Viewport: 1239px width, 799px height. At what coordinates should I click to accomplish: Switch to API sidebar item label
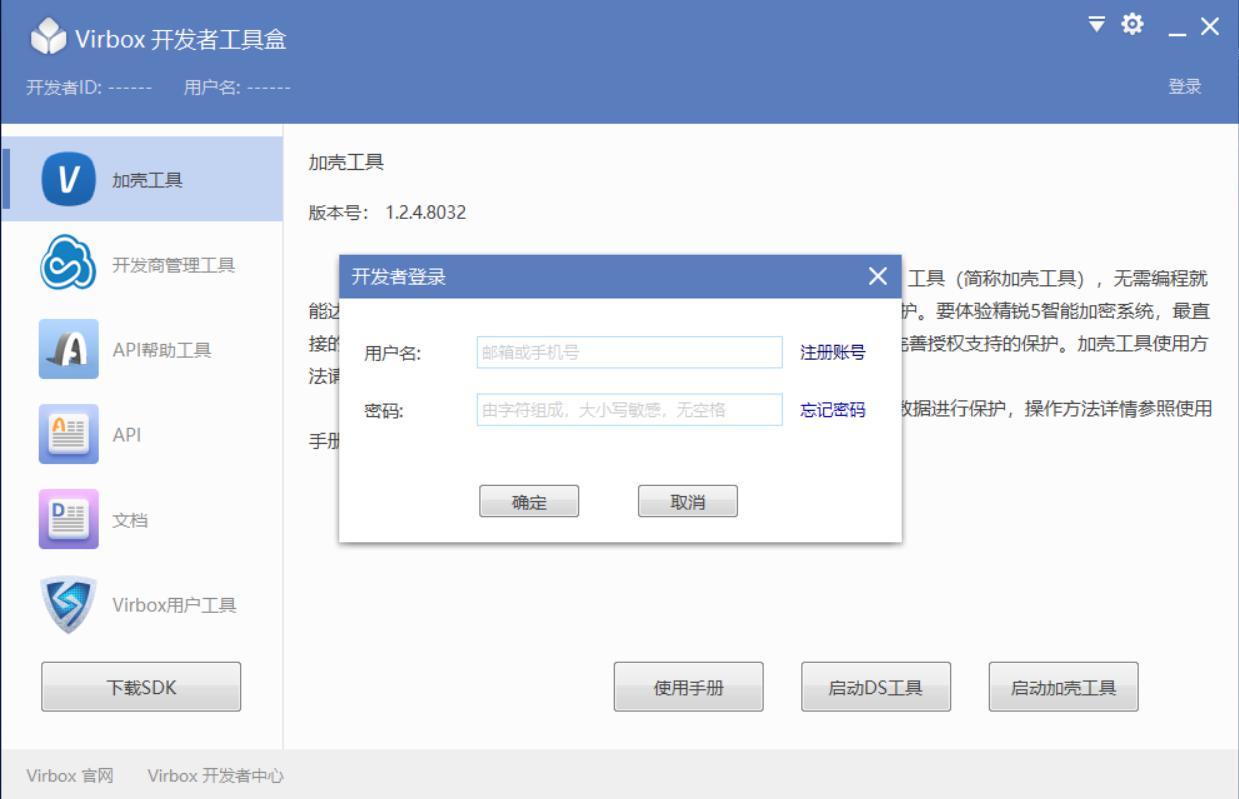pyautogui.click(x=126, y=435)
